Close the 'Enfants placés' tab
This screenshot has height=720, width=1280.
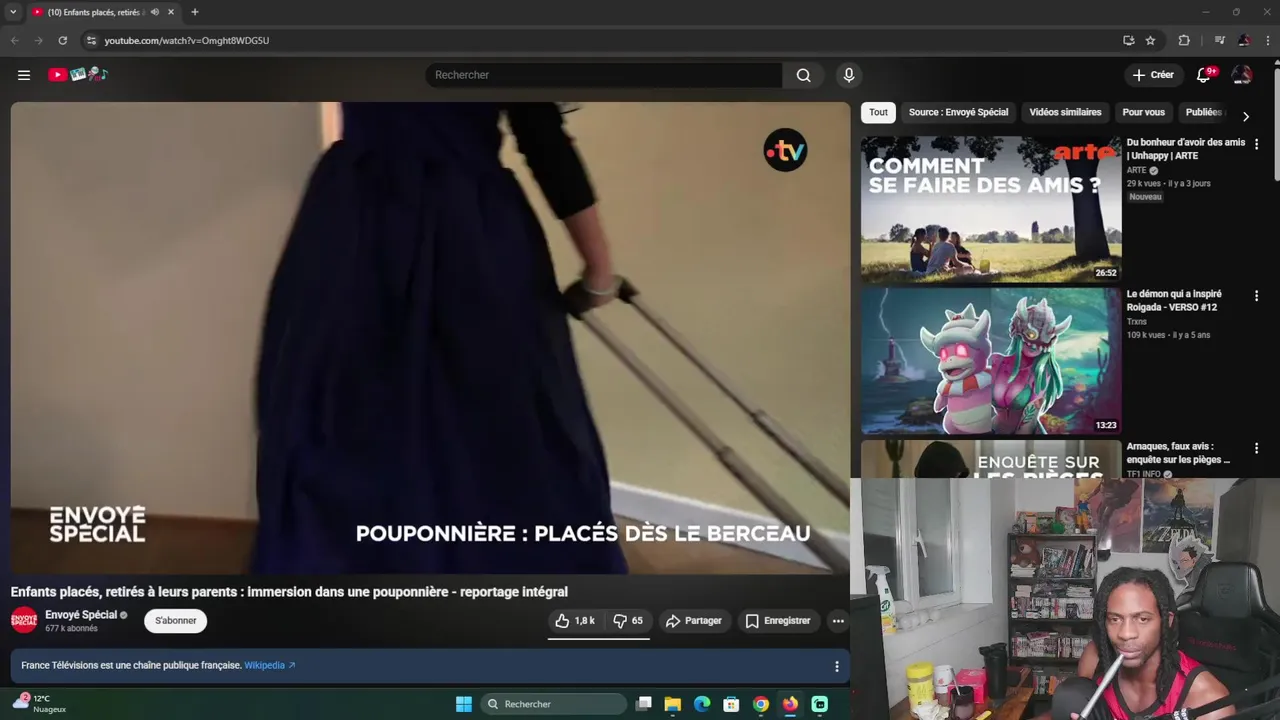coord(171,12)
